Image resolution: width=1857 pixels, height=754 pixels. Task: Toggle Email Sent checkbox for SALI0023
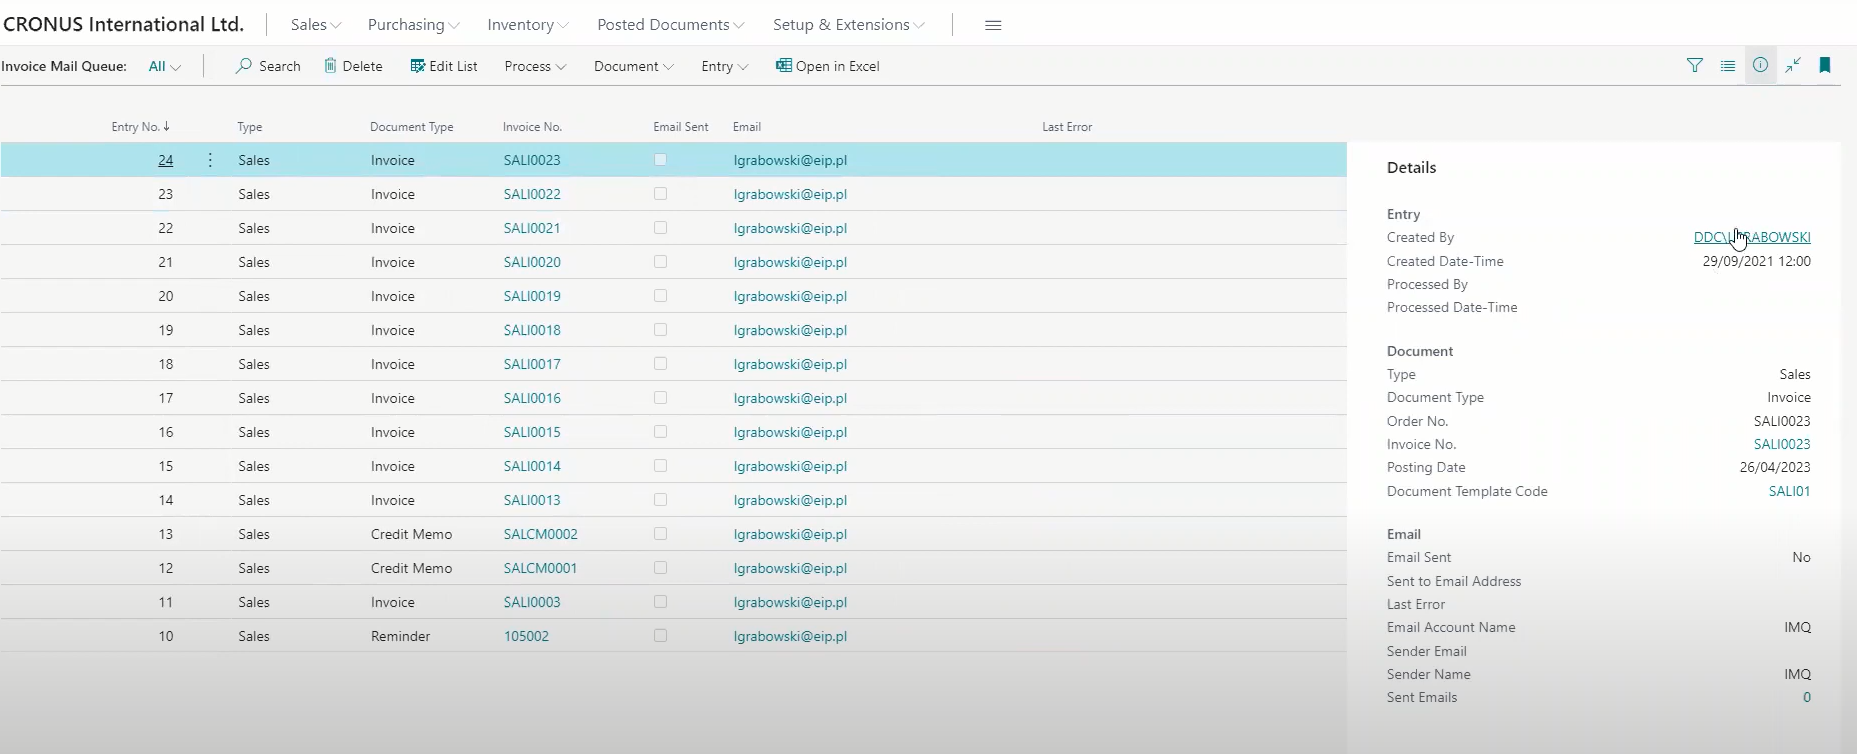pyautogui.click(x=660, y=160)
